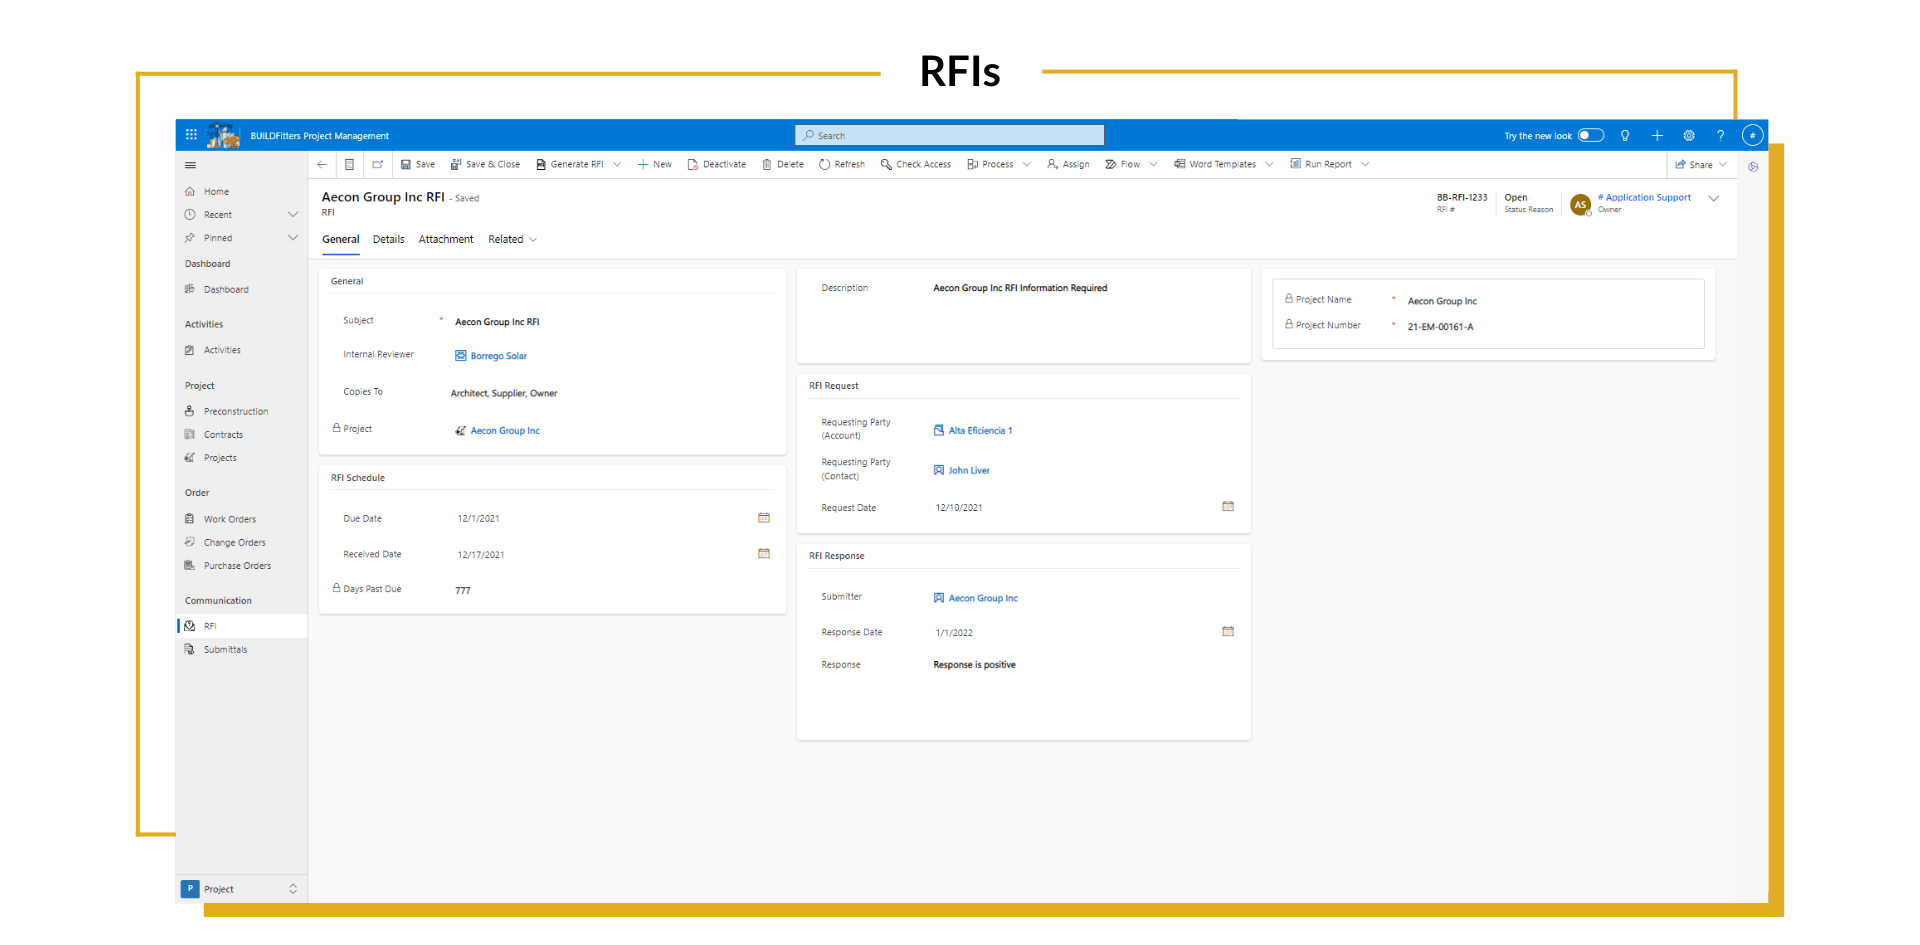Image resolution: width=1920 pixels, height=945 pixels.
Task: Open Purchase Orders from the sidebar
Action: 237,565
